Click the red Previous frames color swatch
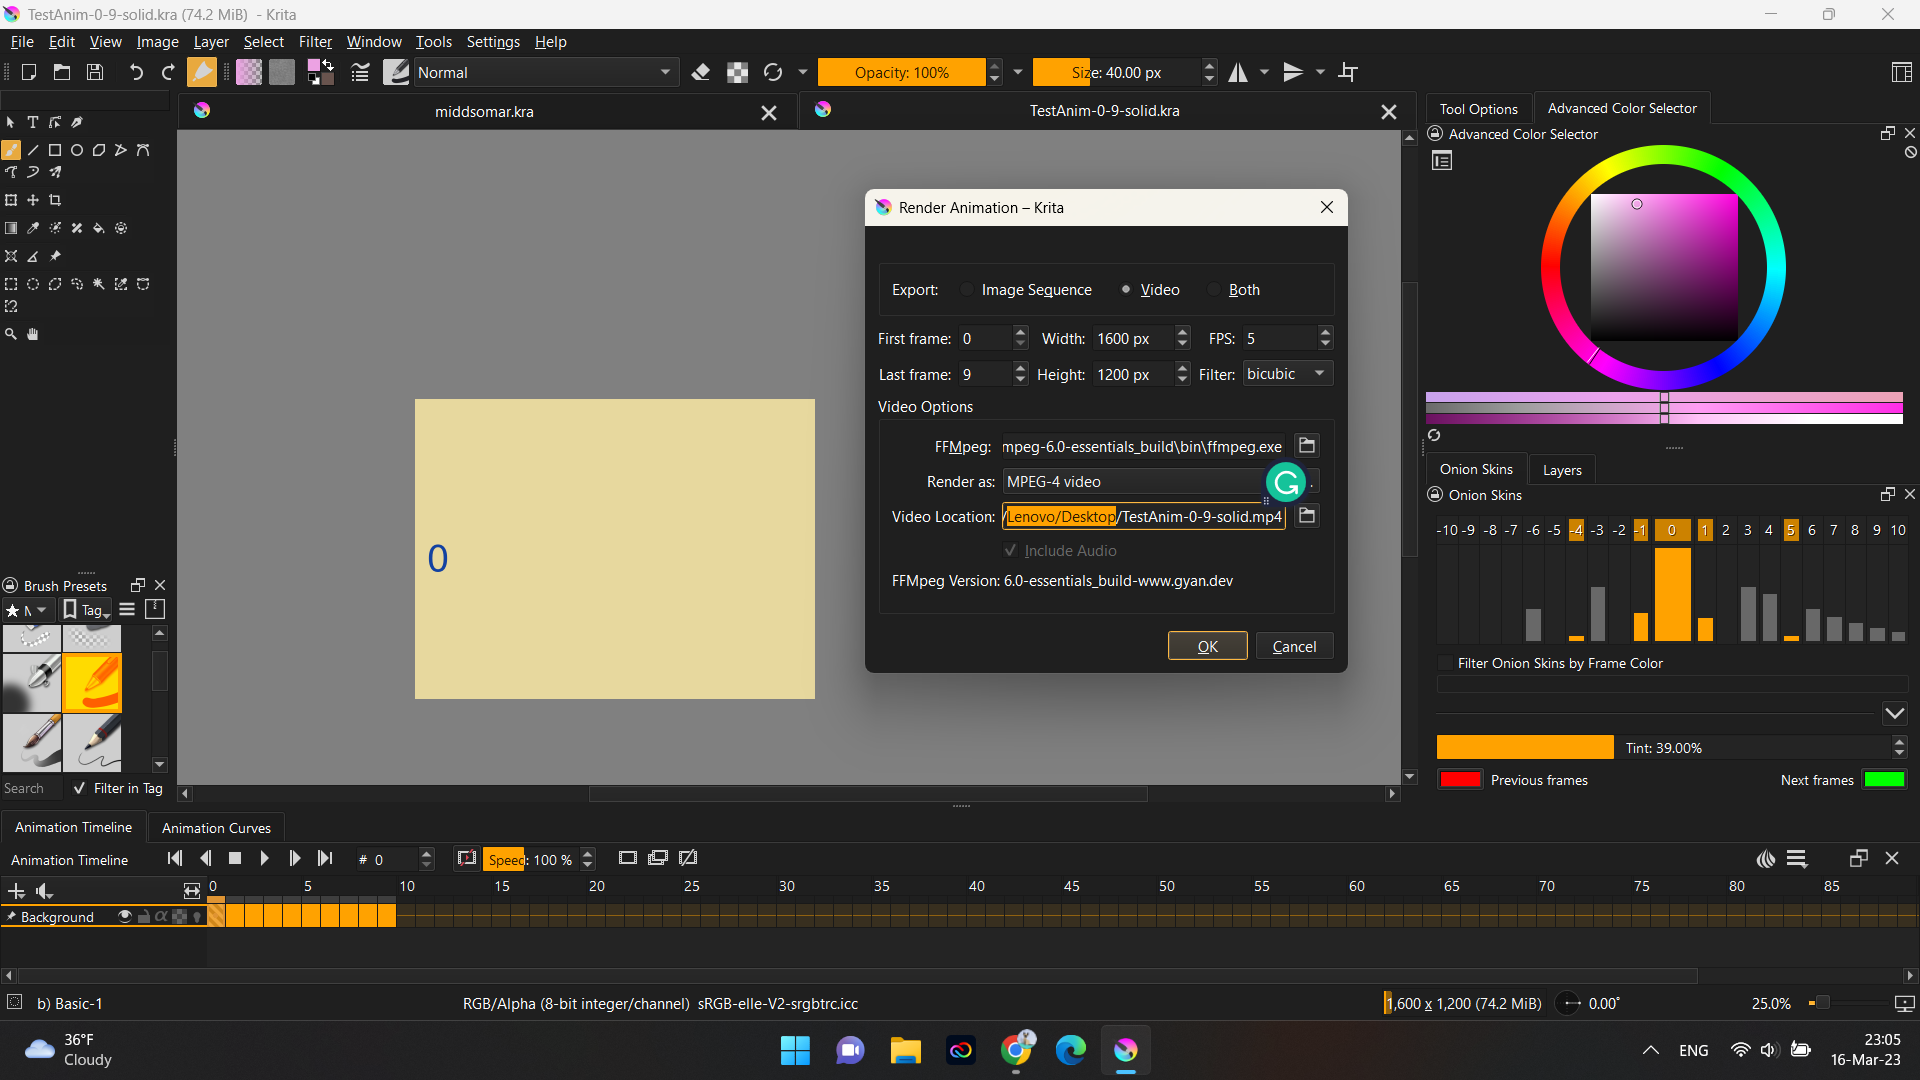The image size is (1920, 1080). tap(1459, 780)
